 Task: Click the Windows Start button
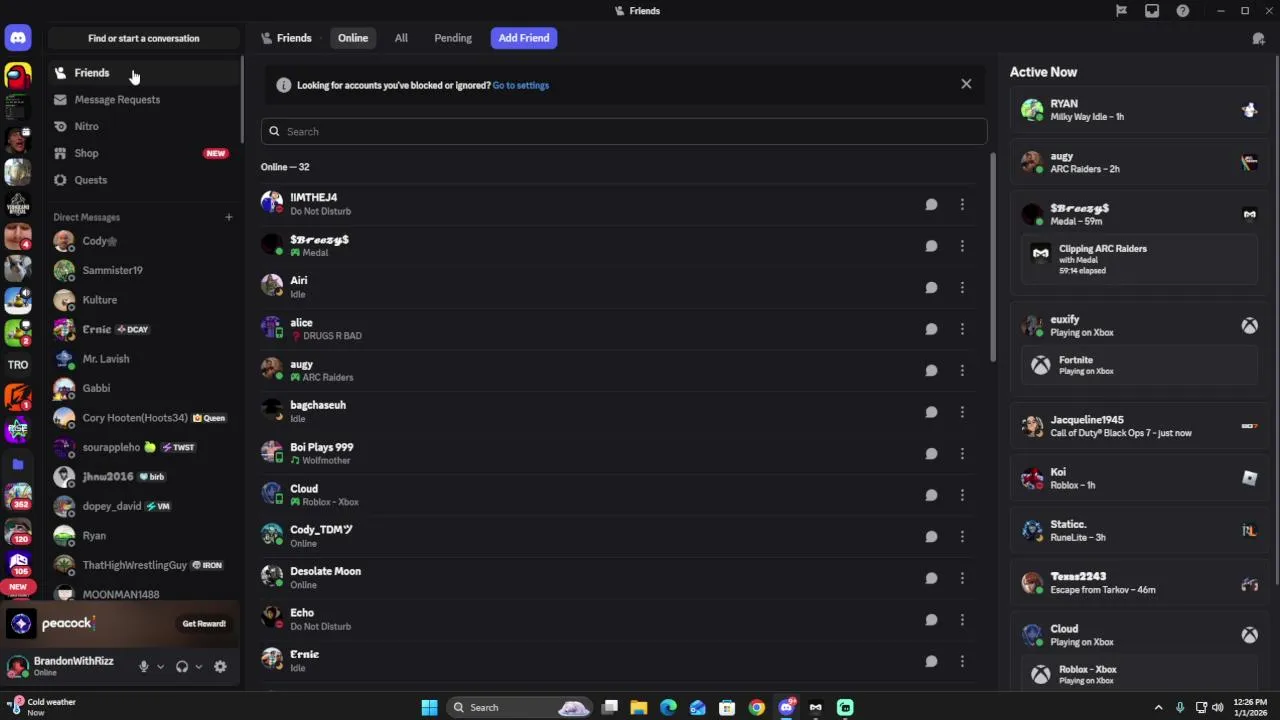[x=429, y=707]
